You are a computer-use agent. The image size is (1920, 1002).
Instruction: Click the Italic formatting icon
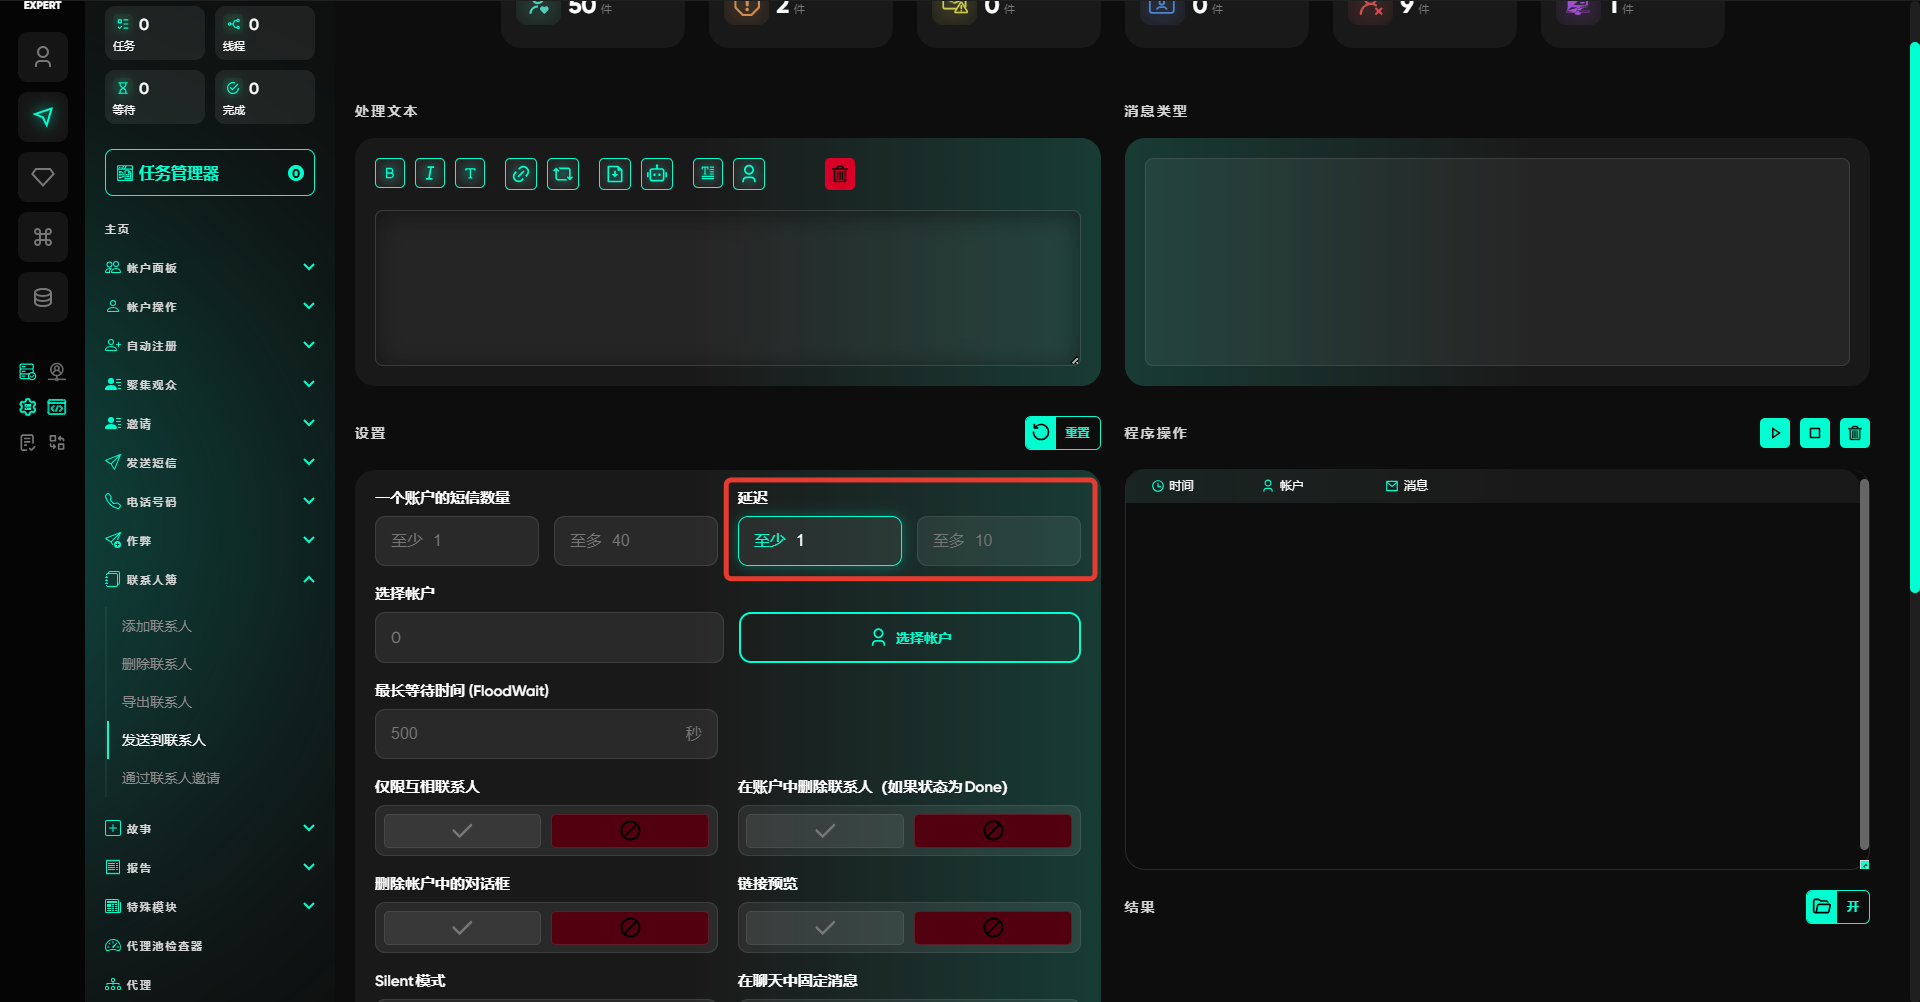[x=430, y=174]
